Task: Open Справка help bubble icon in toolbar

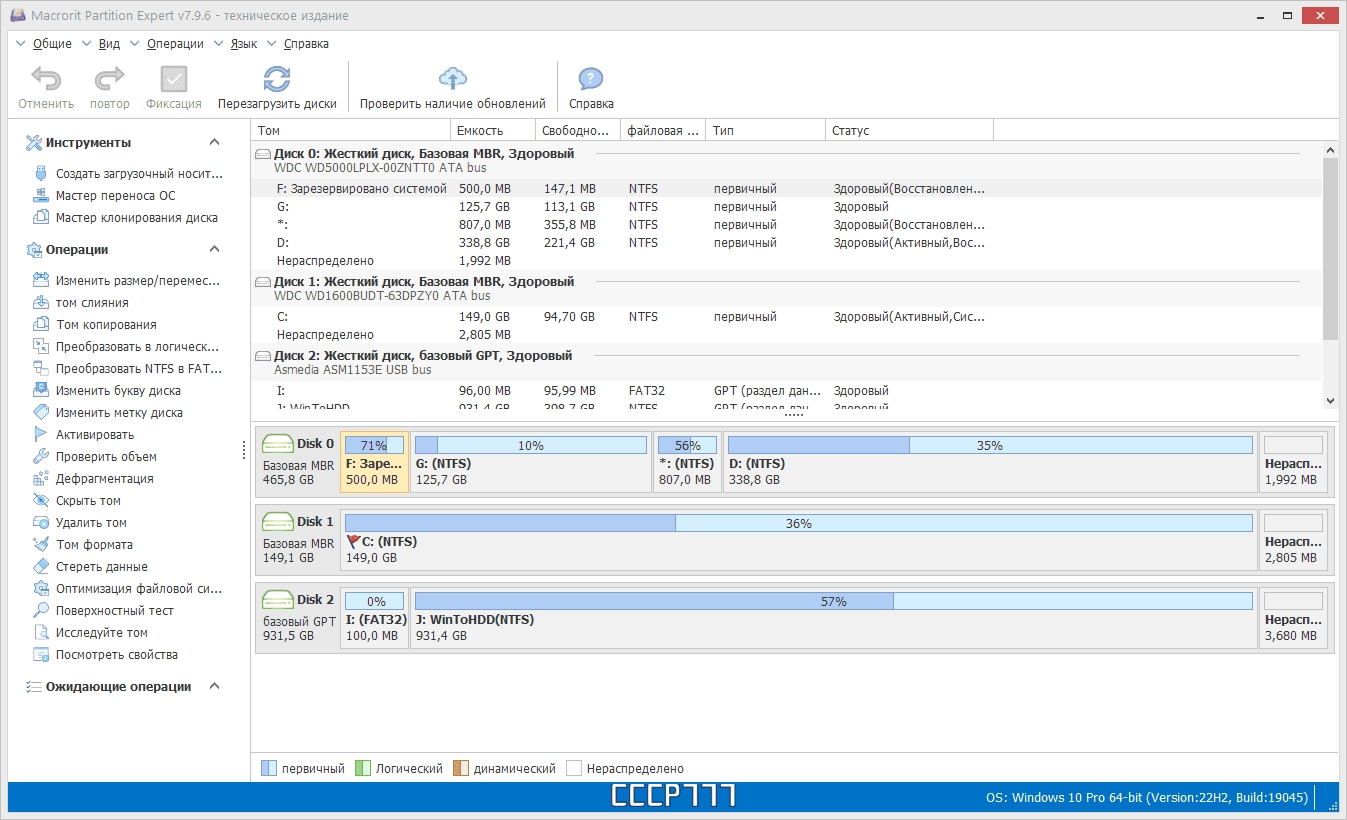Action: click(x=591, y=79)
